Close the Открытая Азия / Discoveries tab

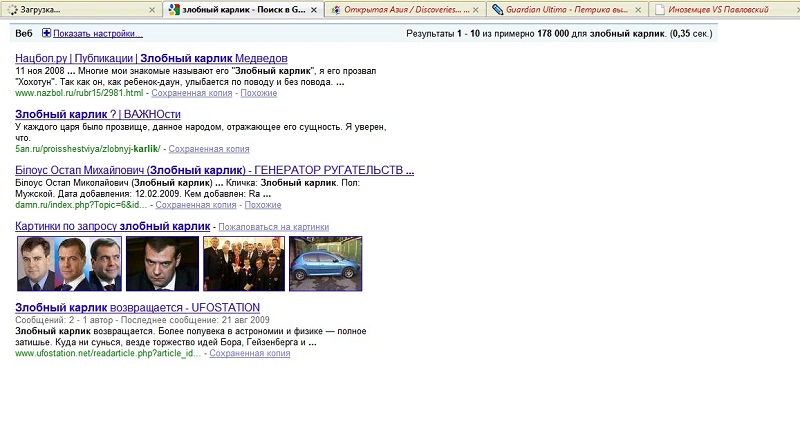pos(476,10)
